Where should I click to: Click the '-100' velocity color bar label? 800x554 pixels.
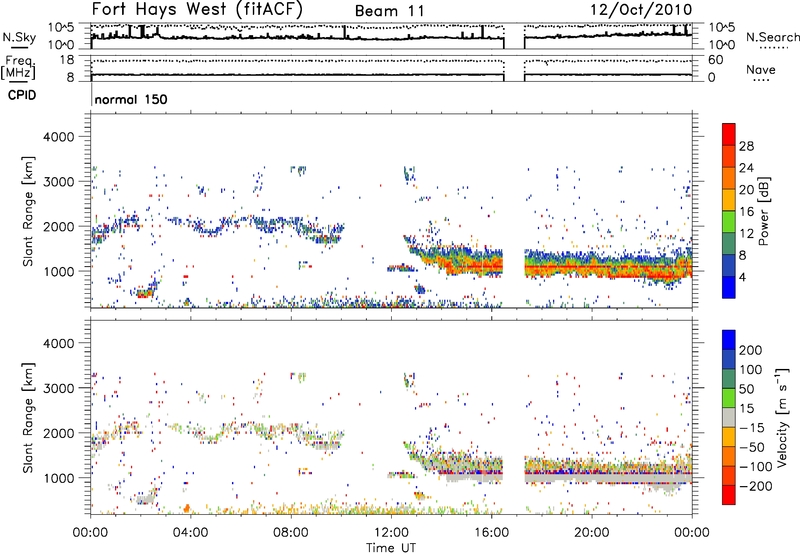pyautogui.click(x=755, y=467)
